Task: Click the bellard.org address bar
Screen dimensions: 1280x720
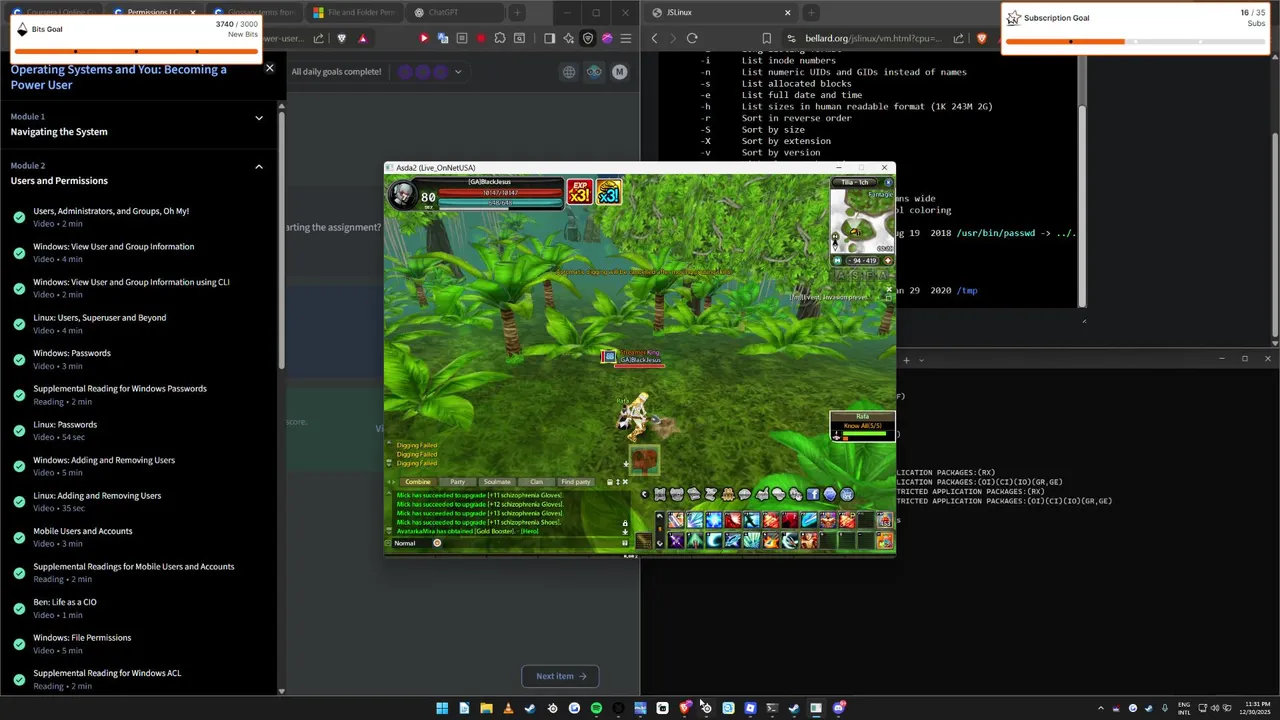Action: 872,38
